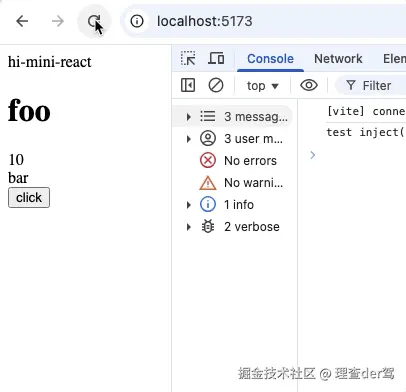Select the 3 messages list icon
406x392 pixels.
[208, 116]
